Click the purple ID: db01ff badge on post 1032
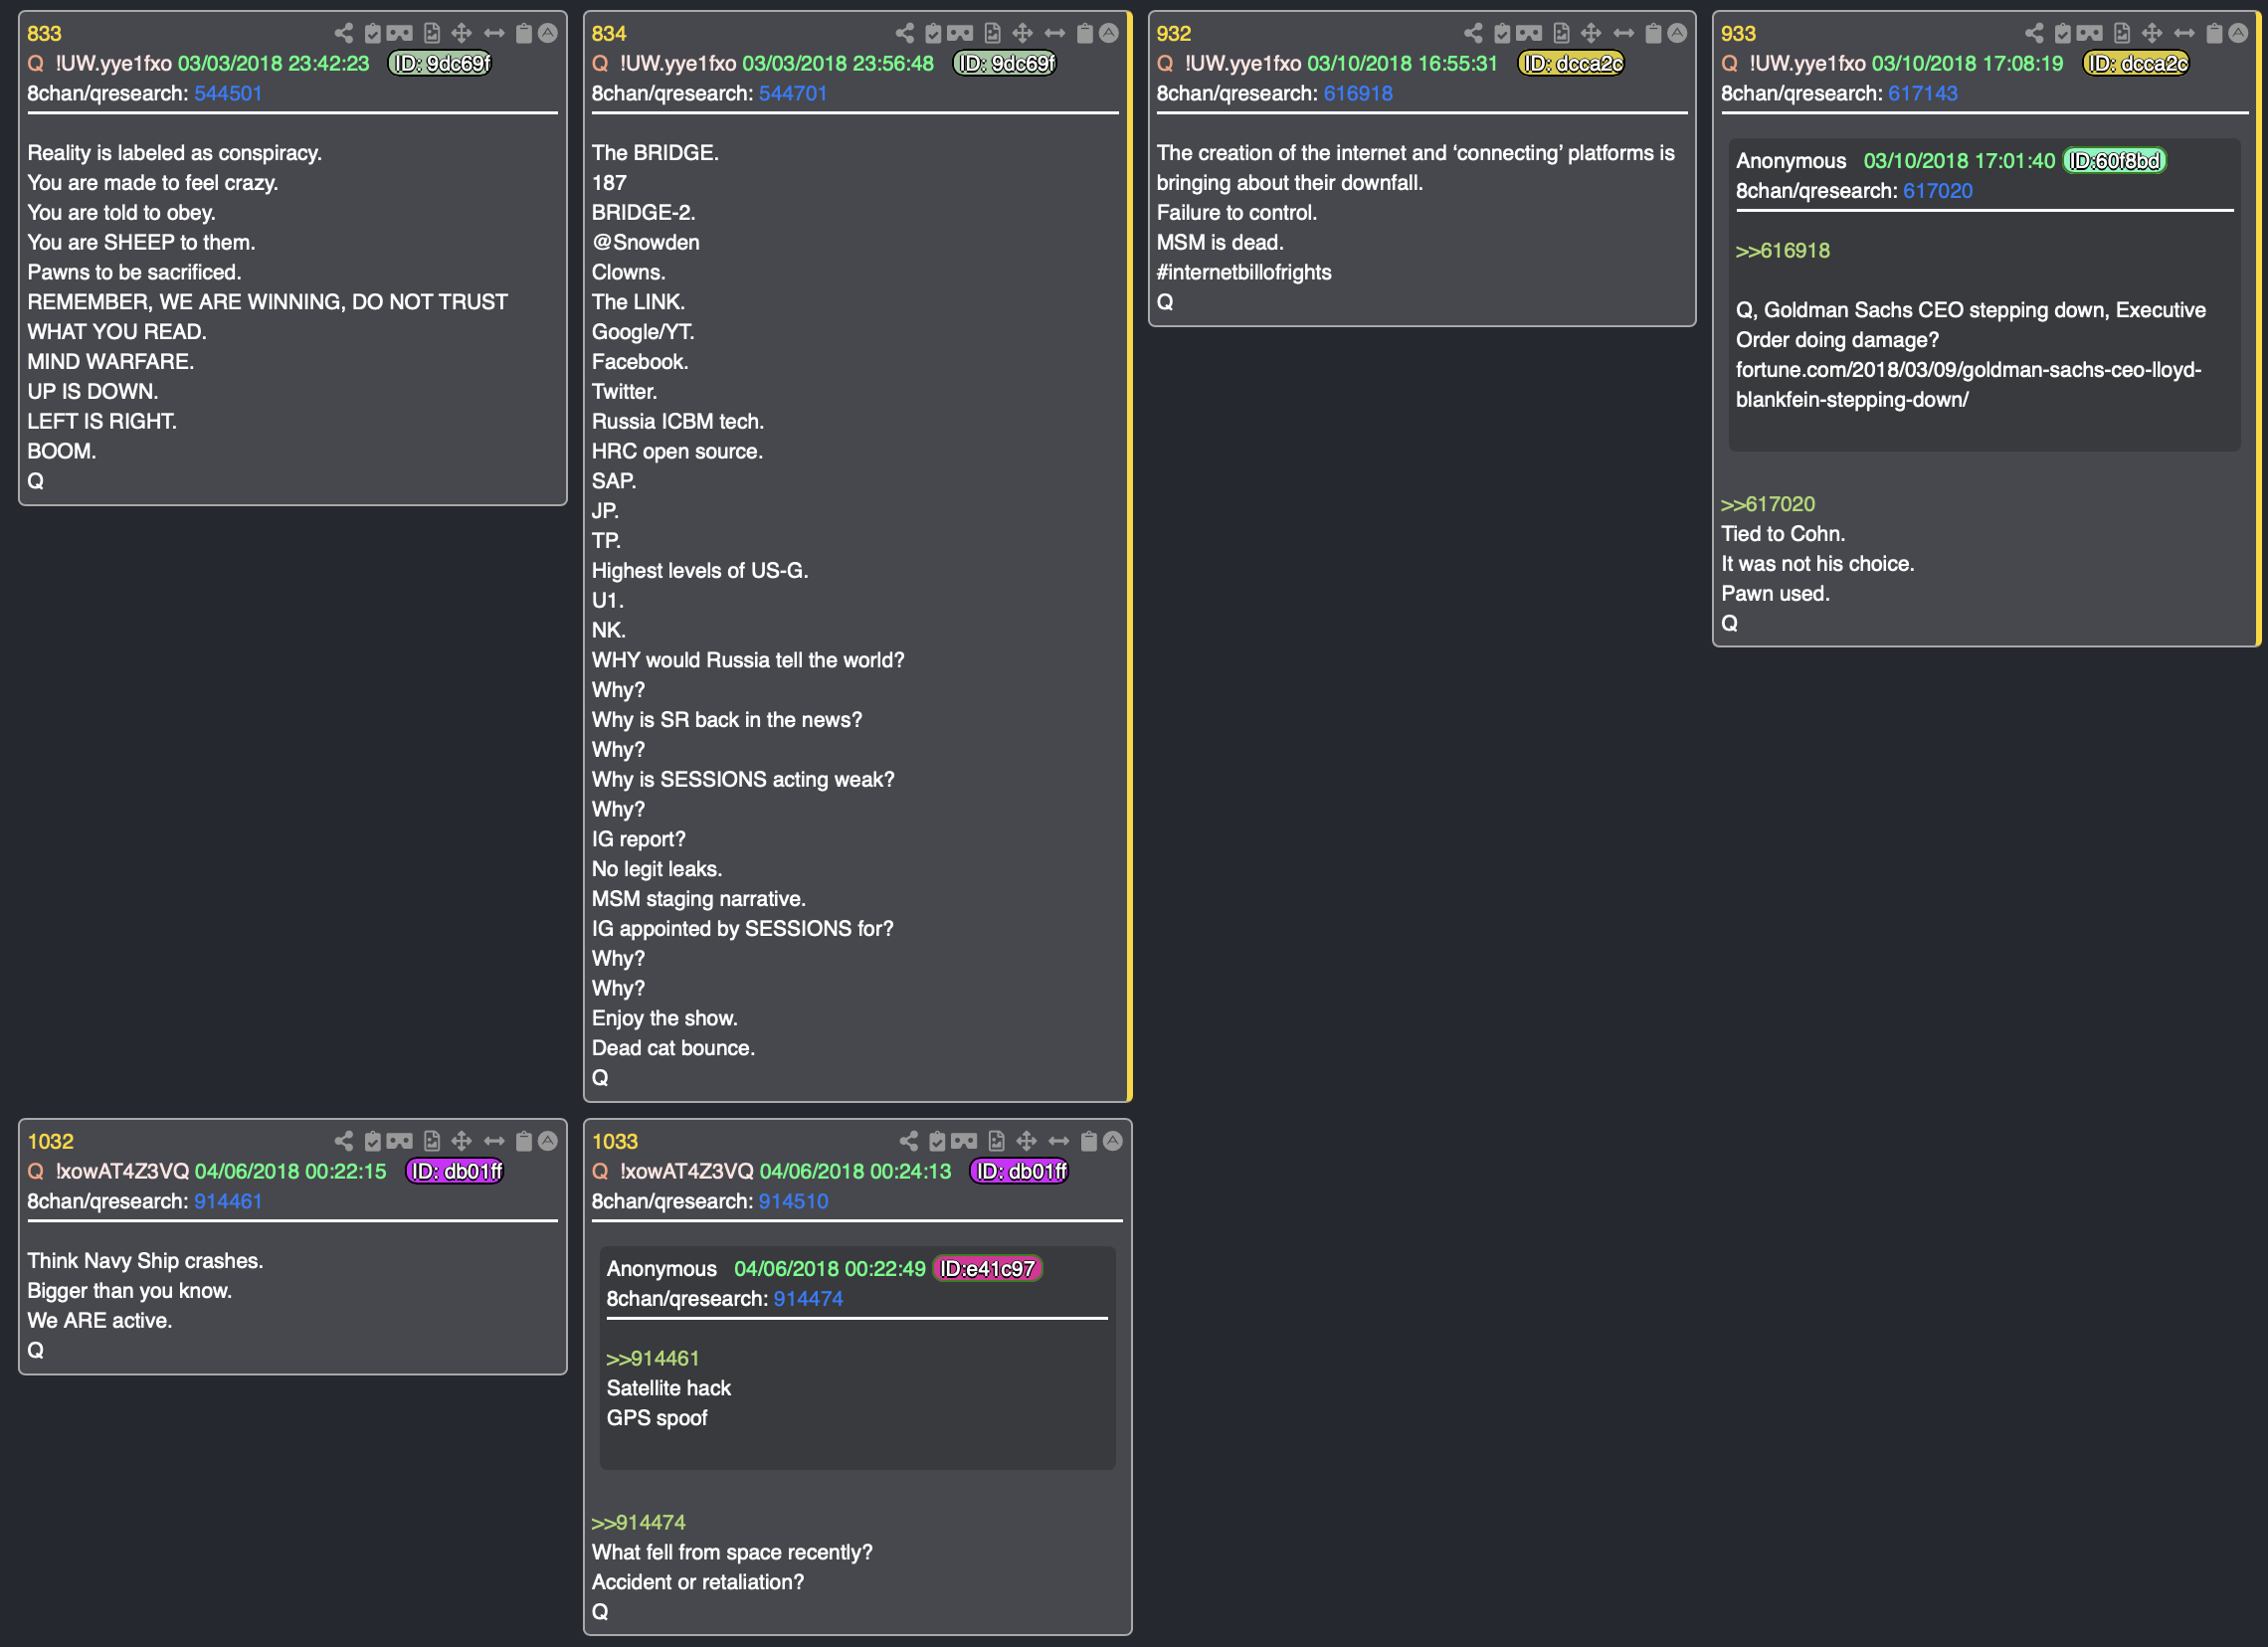The width and height of the screenshot is (2268, 1647). pos(454,1171)
